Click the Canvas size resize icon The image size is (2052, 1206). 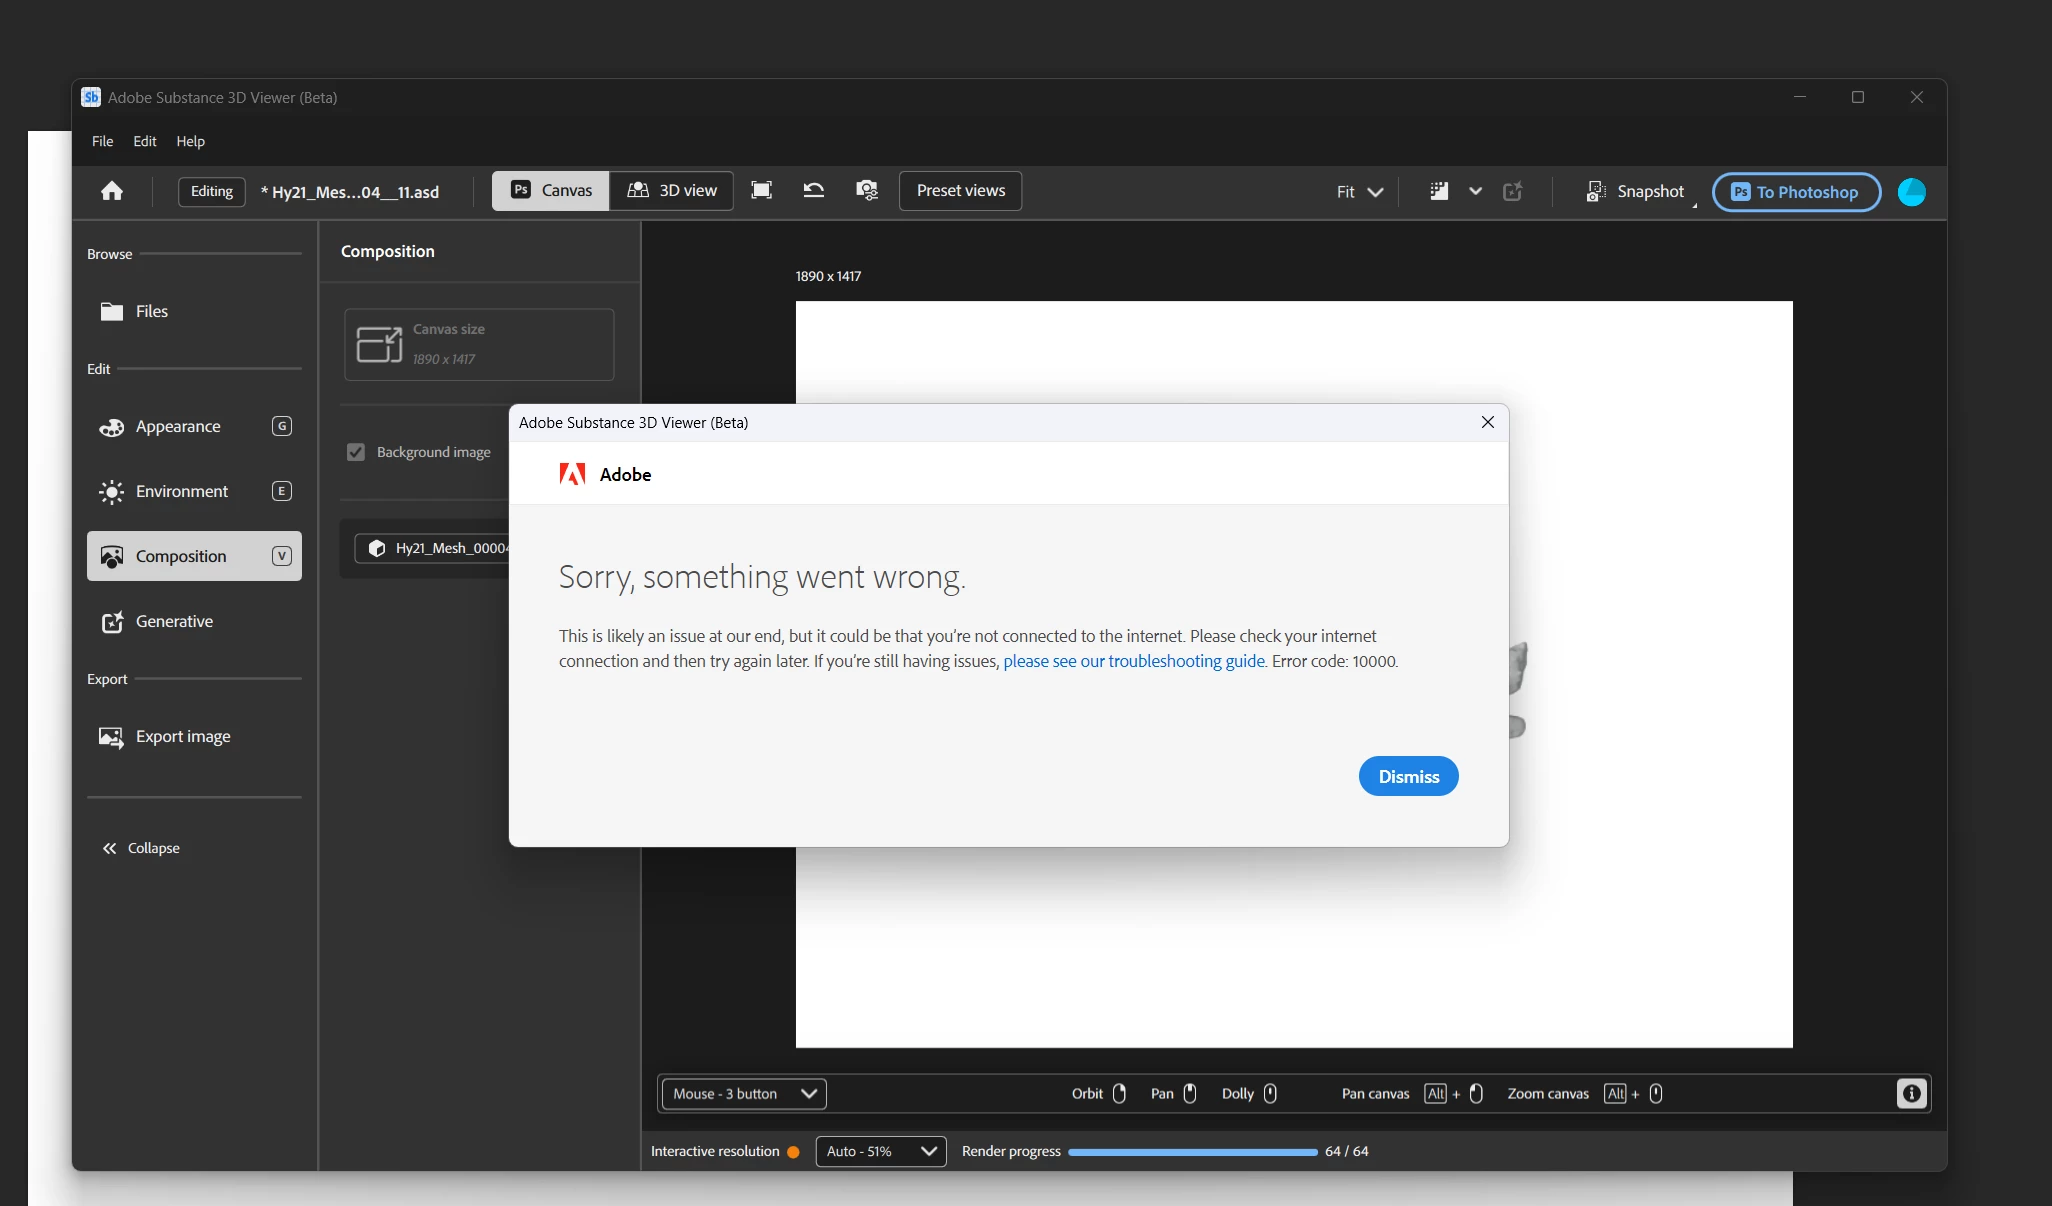click(380, 344)
